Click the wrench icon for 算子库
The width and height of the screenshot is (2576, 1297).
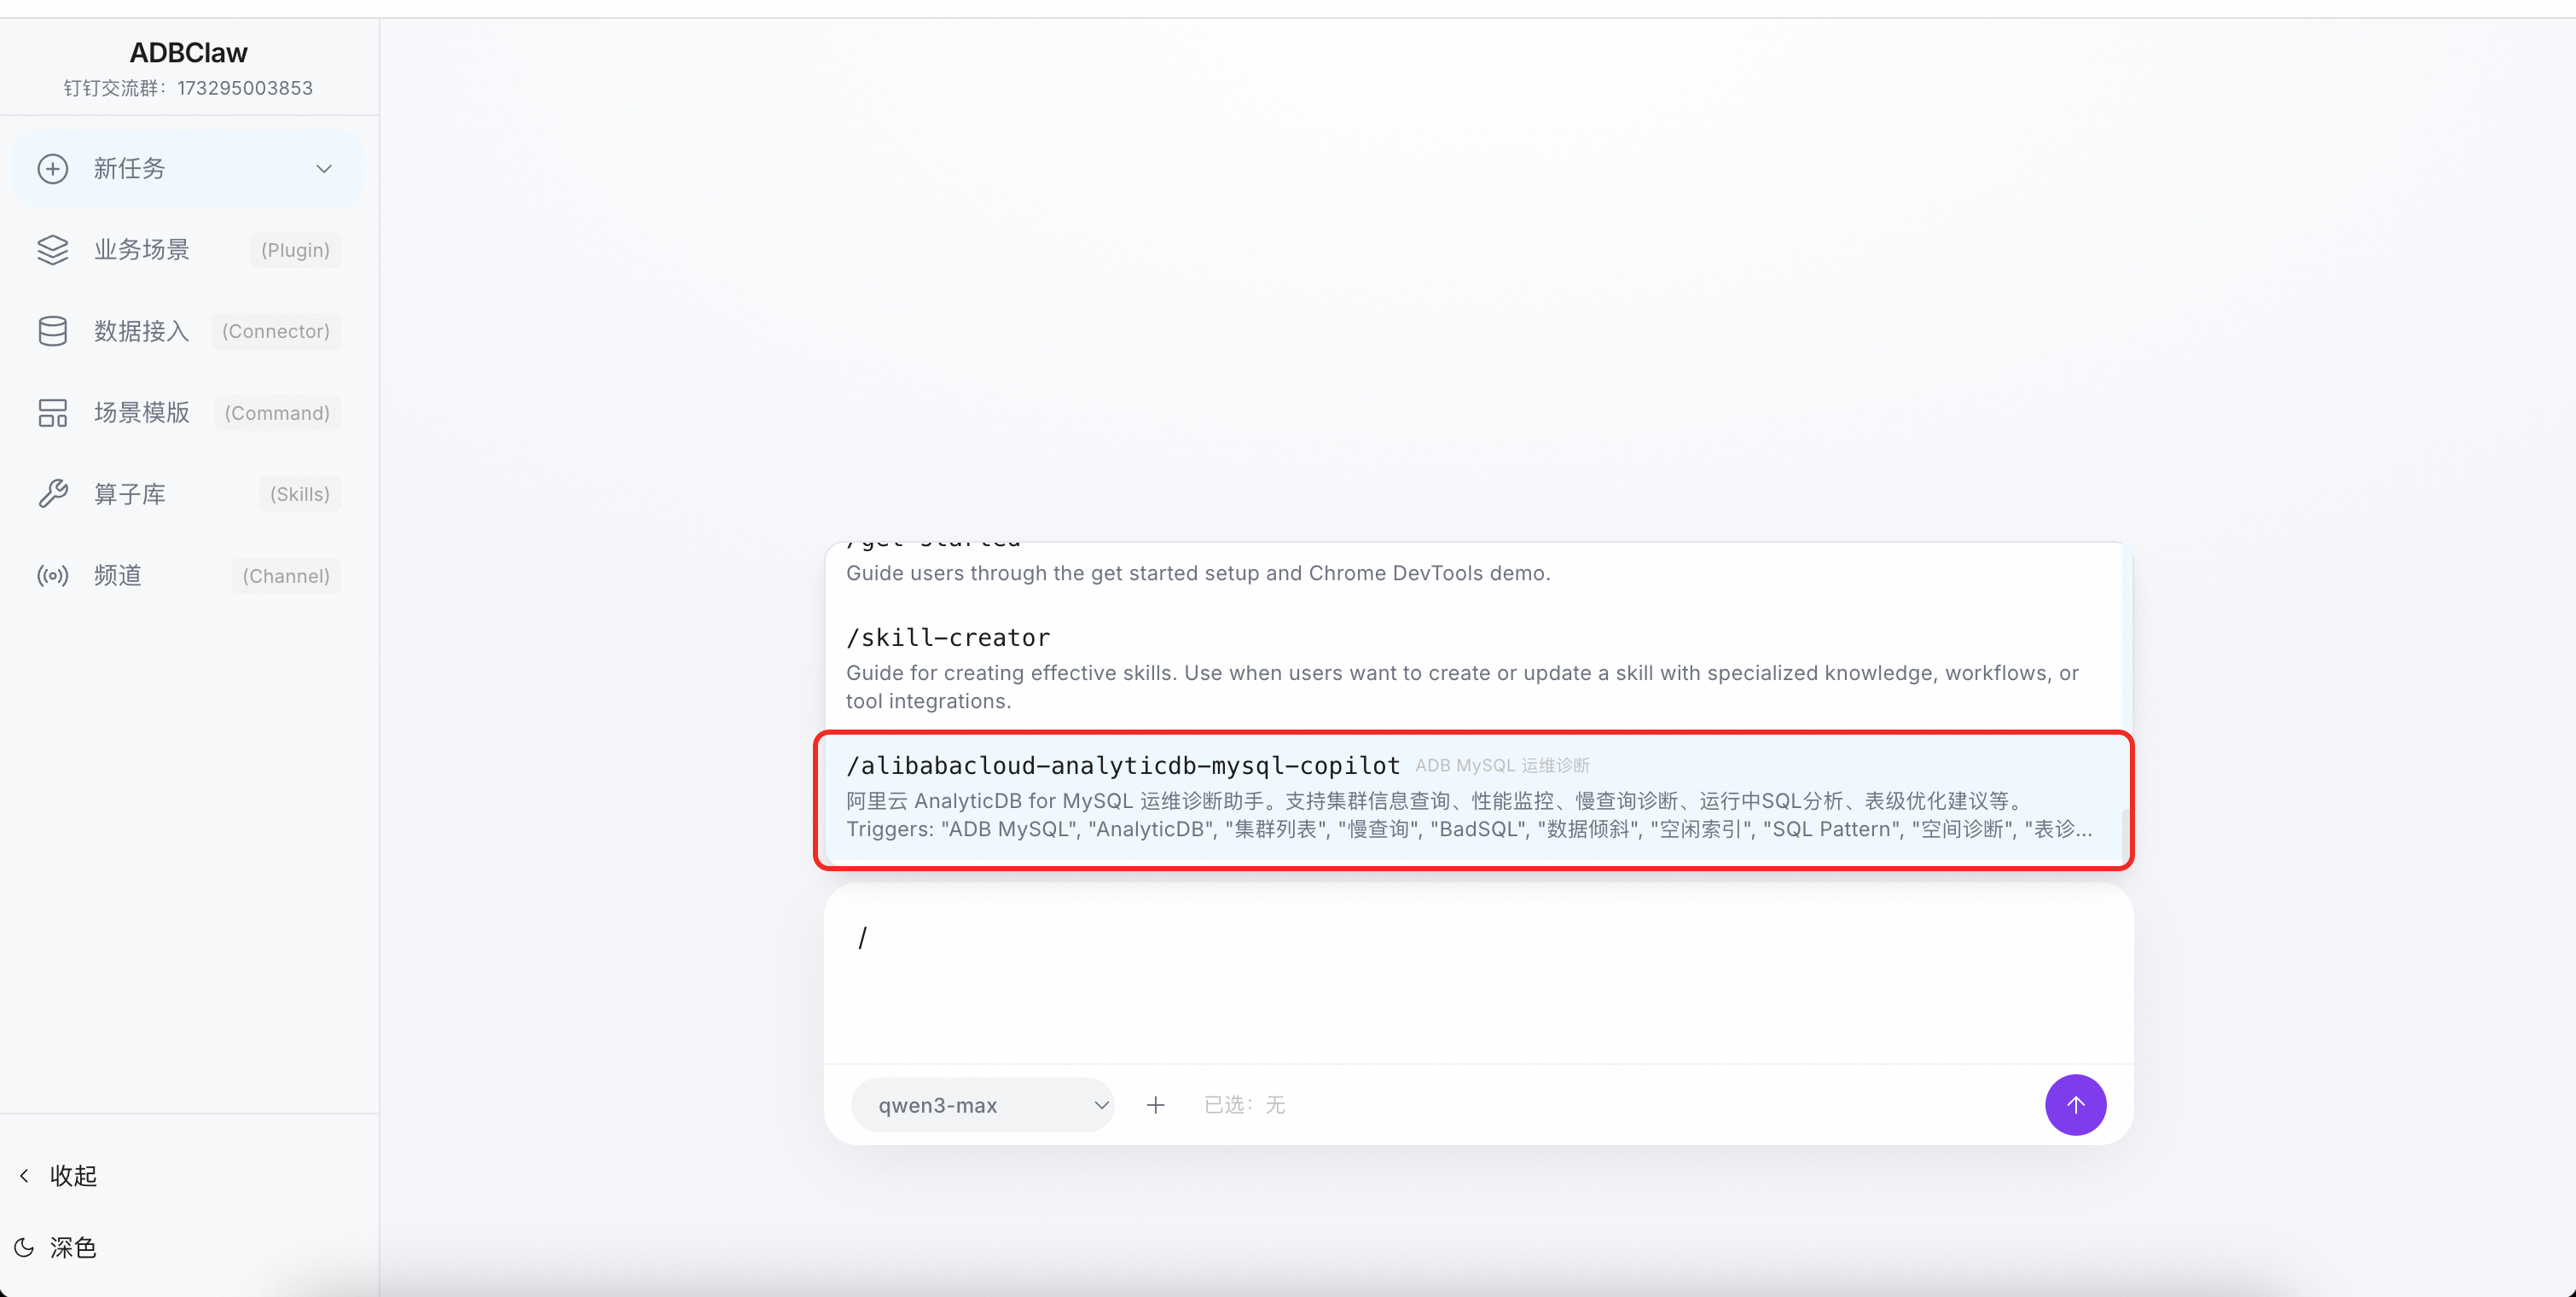click(x=53, y=494)
